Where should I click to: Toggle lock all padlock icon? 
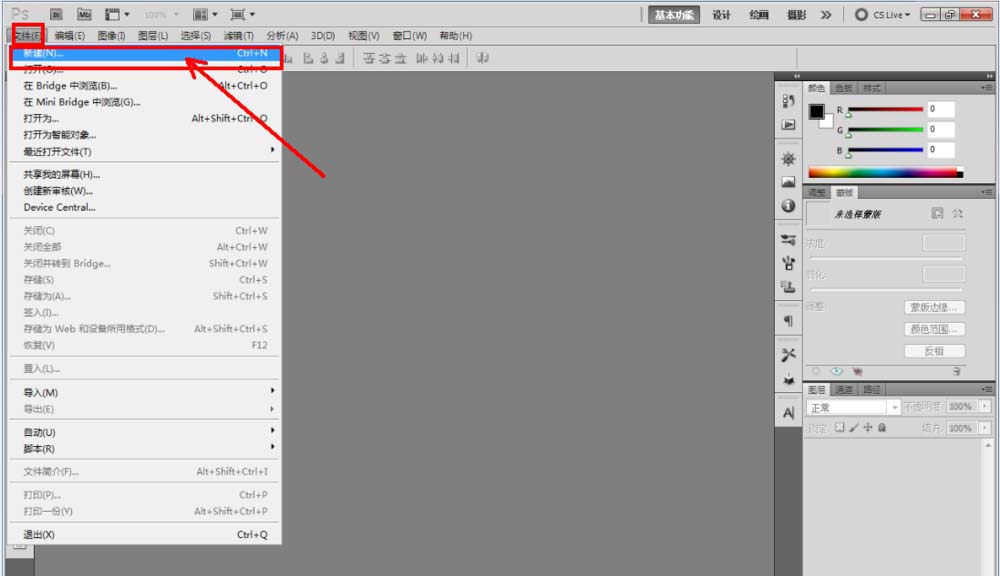click(882, 427)
